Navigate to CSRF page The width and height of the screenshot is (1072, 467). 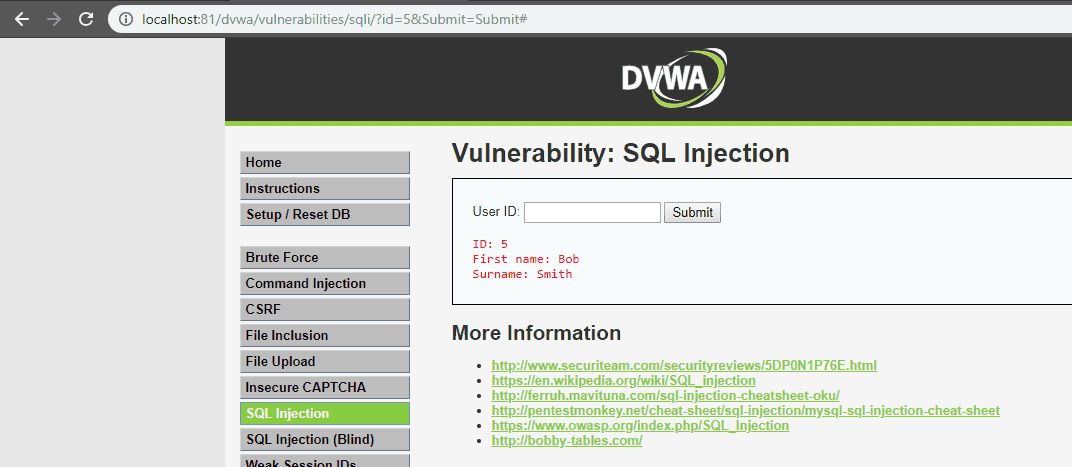(325, 310)
